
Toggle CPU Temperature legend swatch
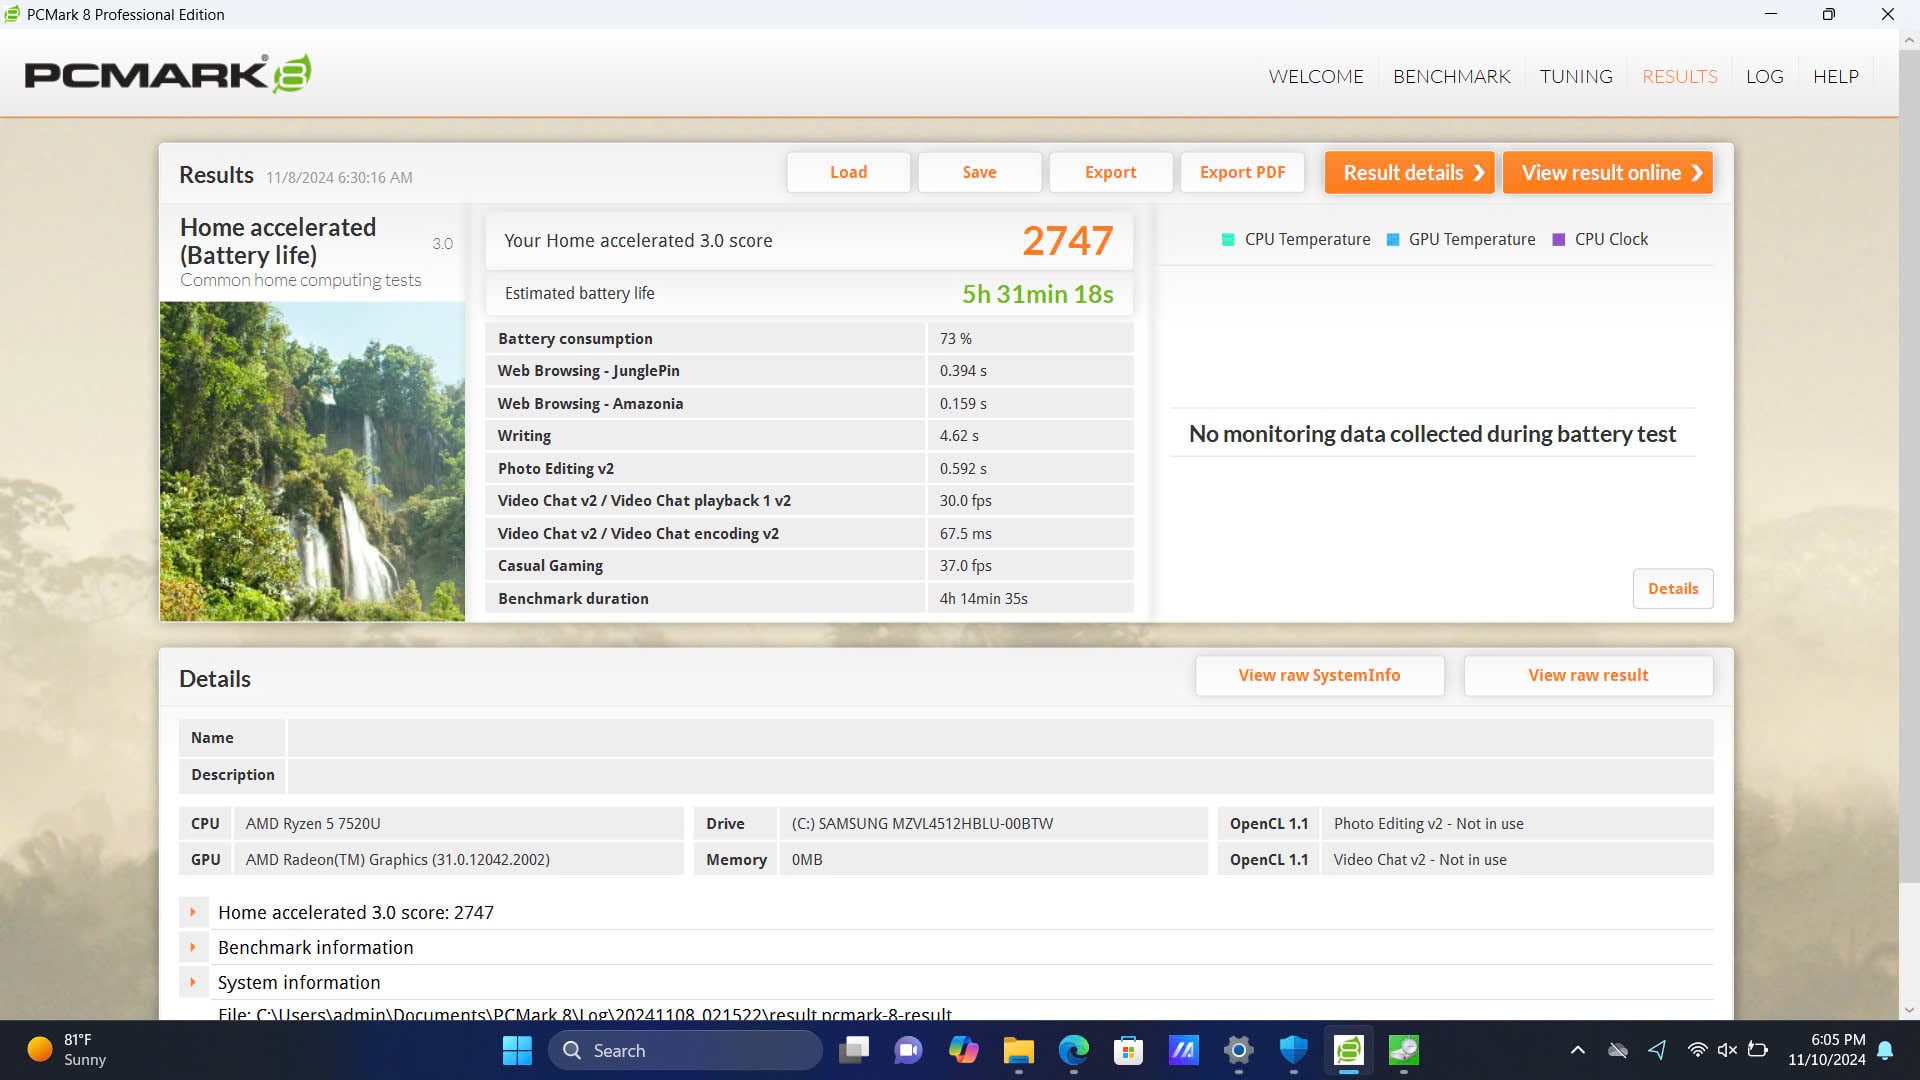1228,239
